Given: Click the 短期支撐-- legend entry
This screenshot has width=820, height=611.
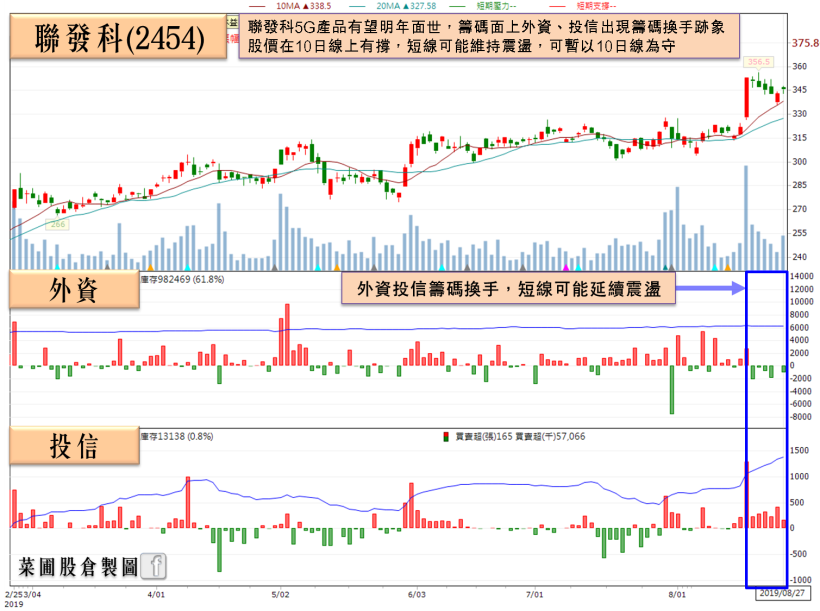Looking at the screenshot, I should pyautogui.click(x=583, y=6).
